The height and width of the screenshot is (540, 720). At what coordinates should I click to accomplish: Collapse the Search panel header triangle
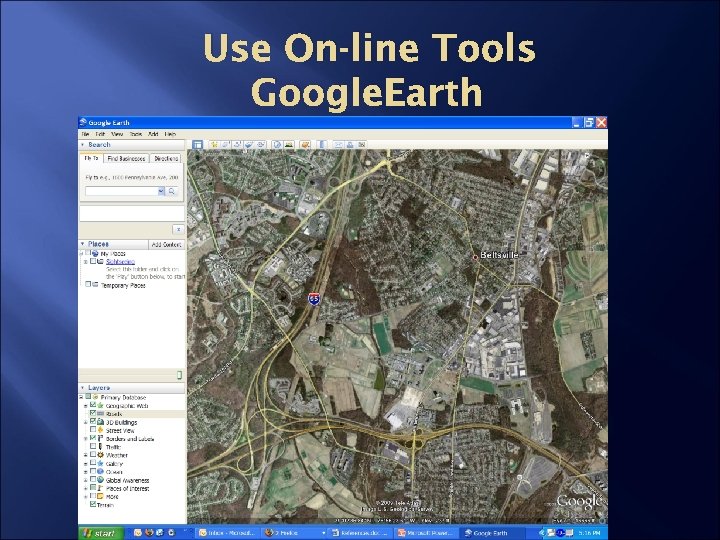click(x=83, y=145)
